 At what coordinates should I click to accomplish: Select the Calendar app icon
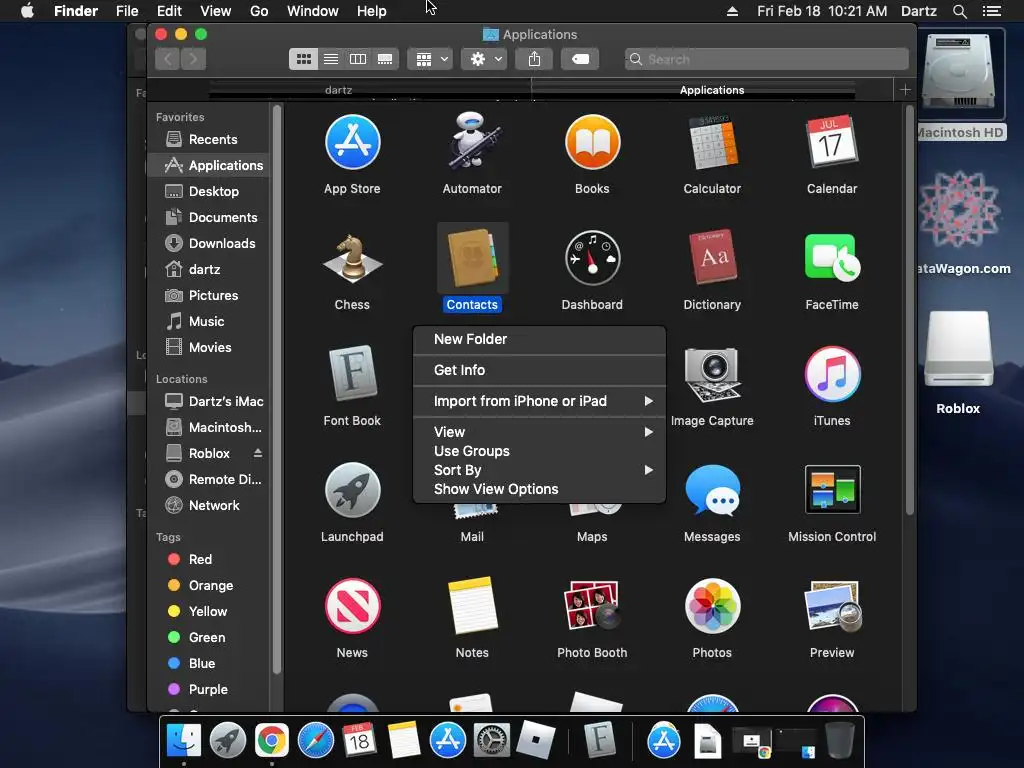[832, 142]
